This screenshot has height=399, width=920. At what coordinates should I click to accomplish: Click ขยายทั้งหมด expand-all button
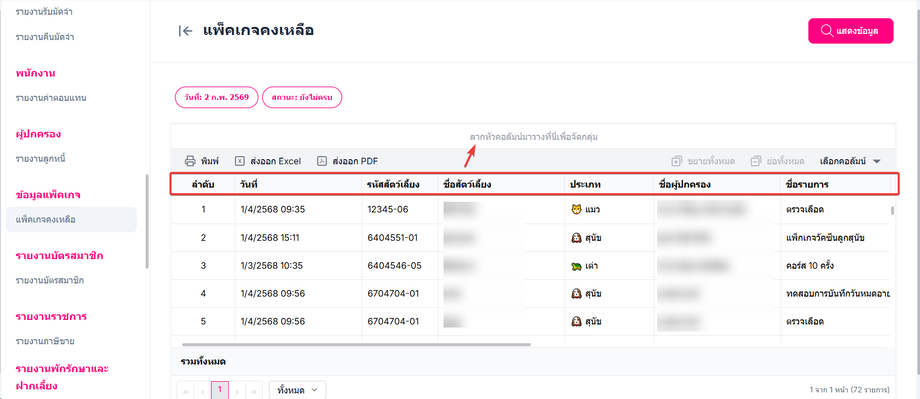pos(703,161)
